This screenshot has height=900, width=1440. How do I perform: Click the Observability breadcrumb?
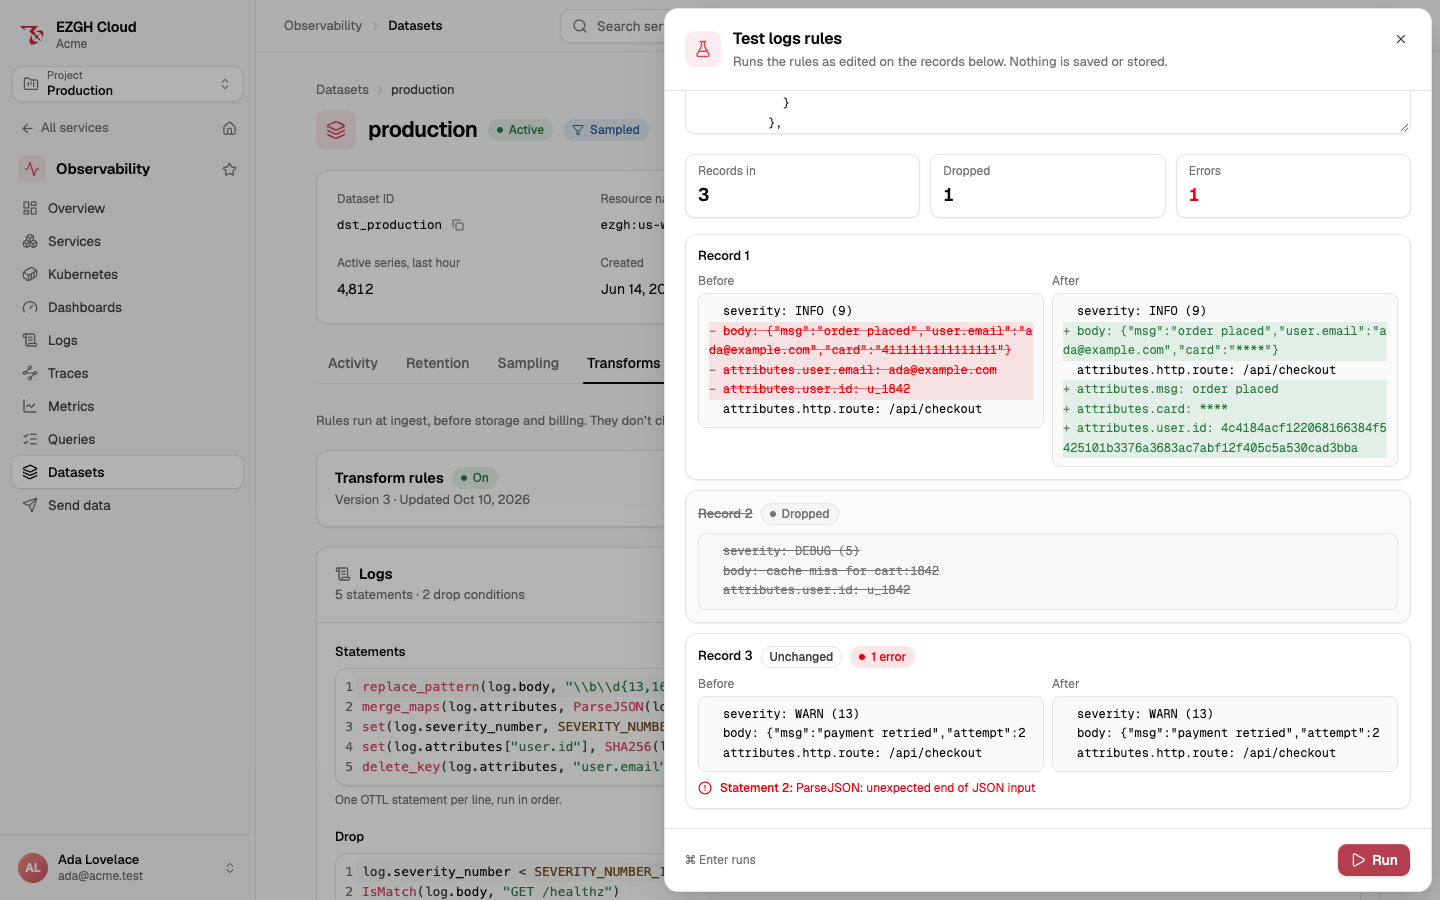pos(323,26)
